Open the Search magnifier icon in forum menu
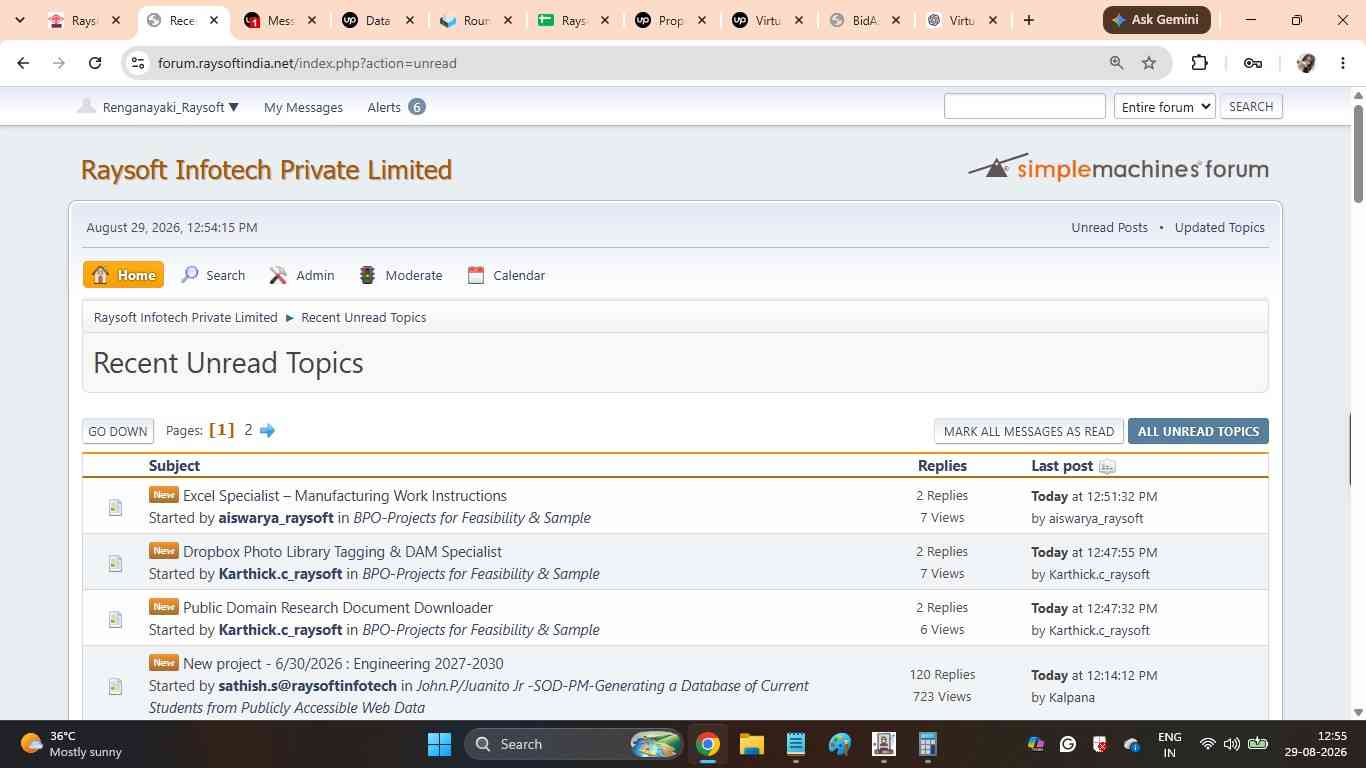This screenshot has width=1366, height=768. tap(190, 275)
